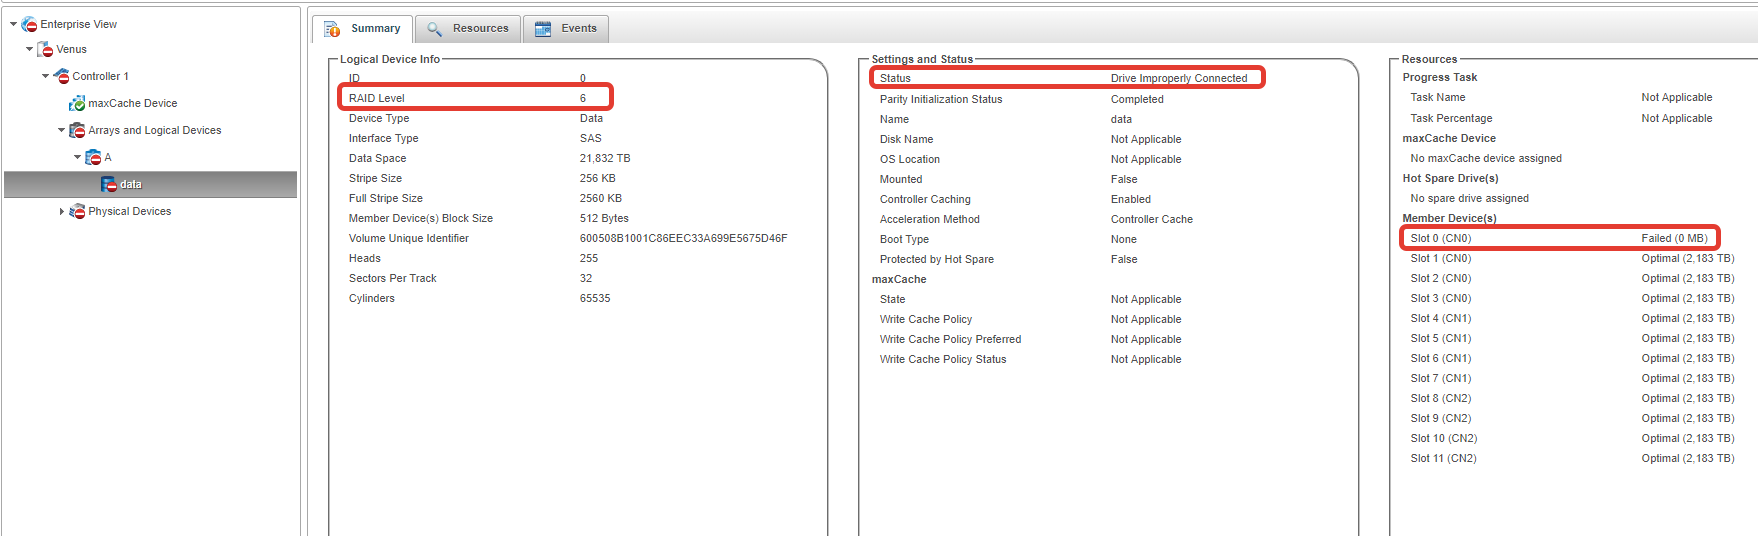Select the Summary tab

pyautogui.click(x=363, y=29)
